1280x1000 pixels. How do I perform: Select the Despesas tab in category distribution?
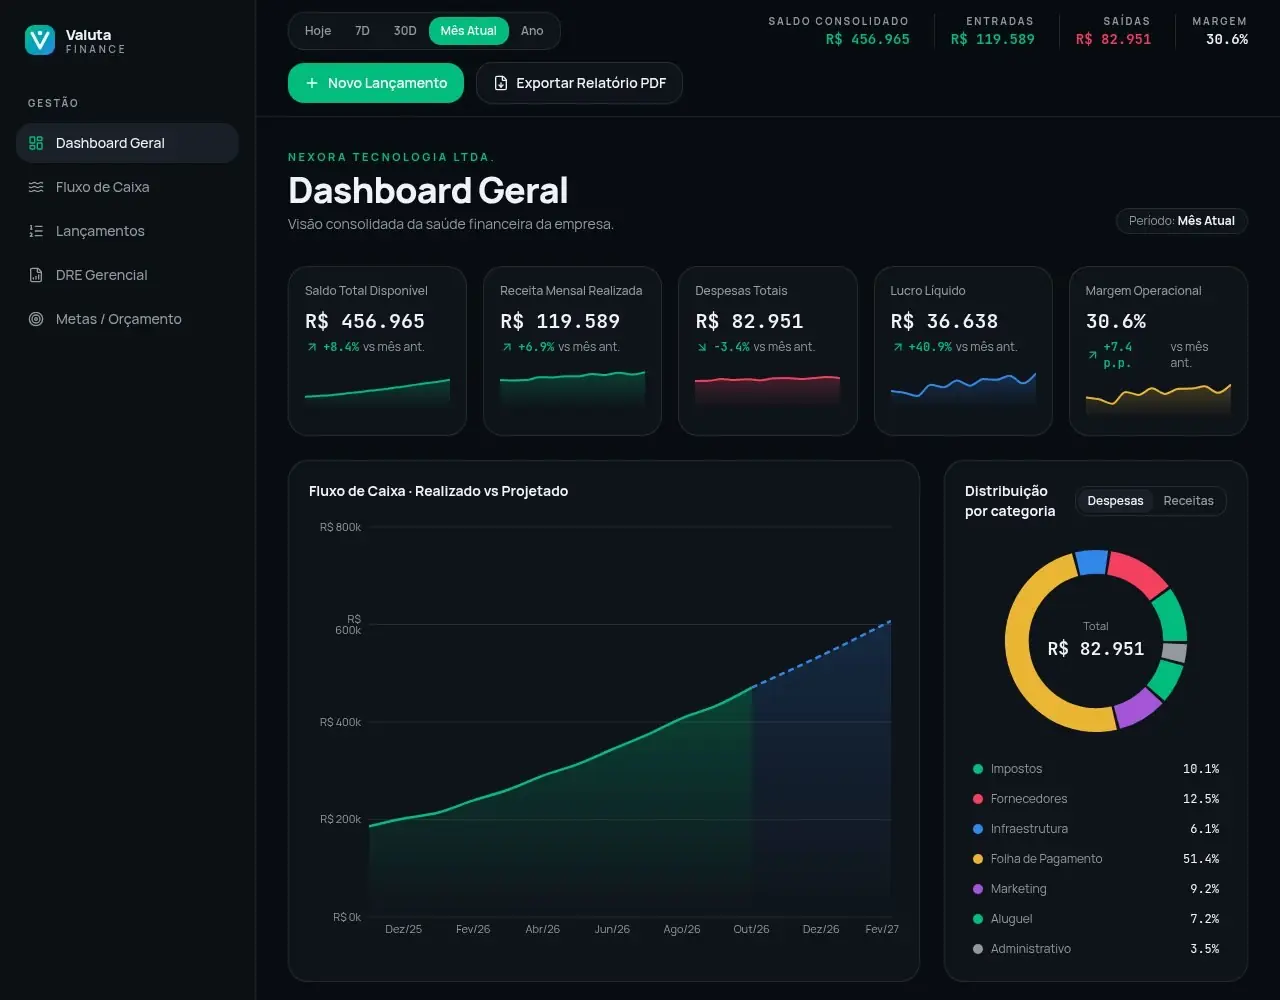point(1115,501)
